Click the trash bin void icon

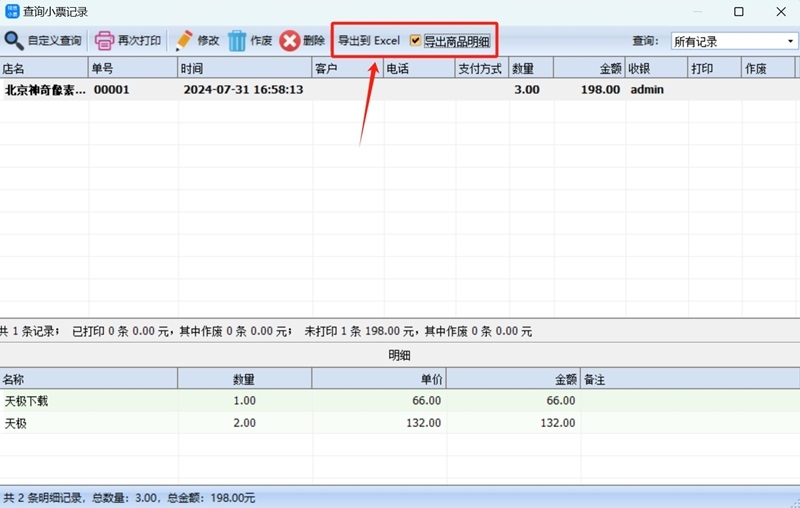click(237, 40)
